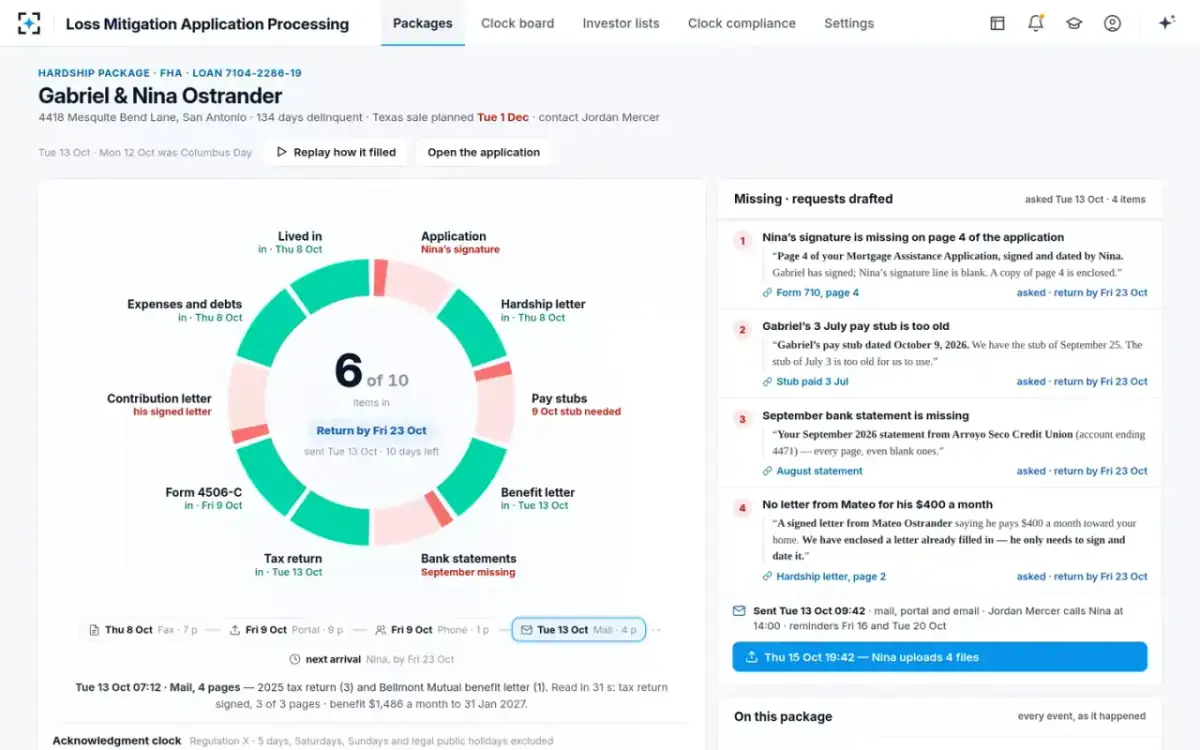
Task: Click Gabriel's 3 July pay stub is too old
Action: [x=856, y=327]
